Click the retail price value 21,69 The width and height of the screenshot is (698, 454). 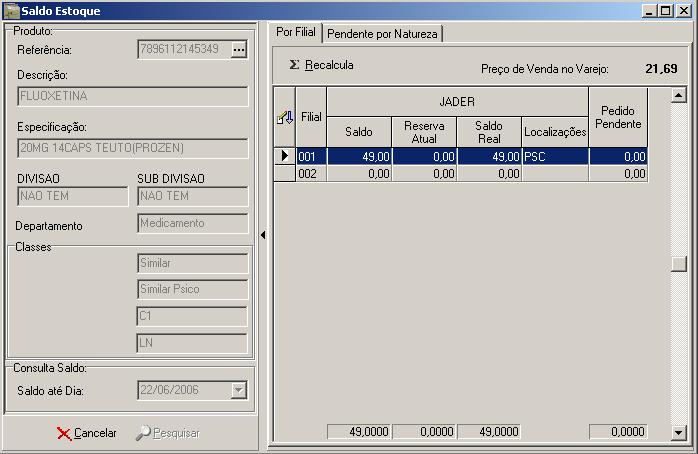(x=661, y=69)
